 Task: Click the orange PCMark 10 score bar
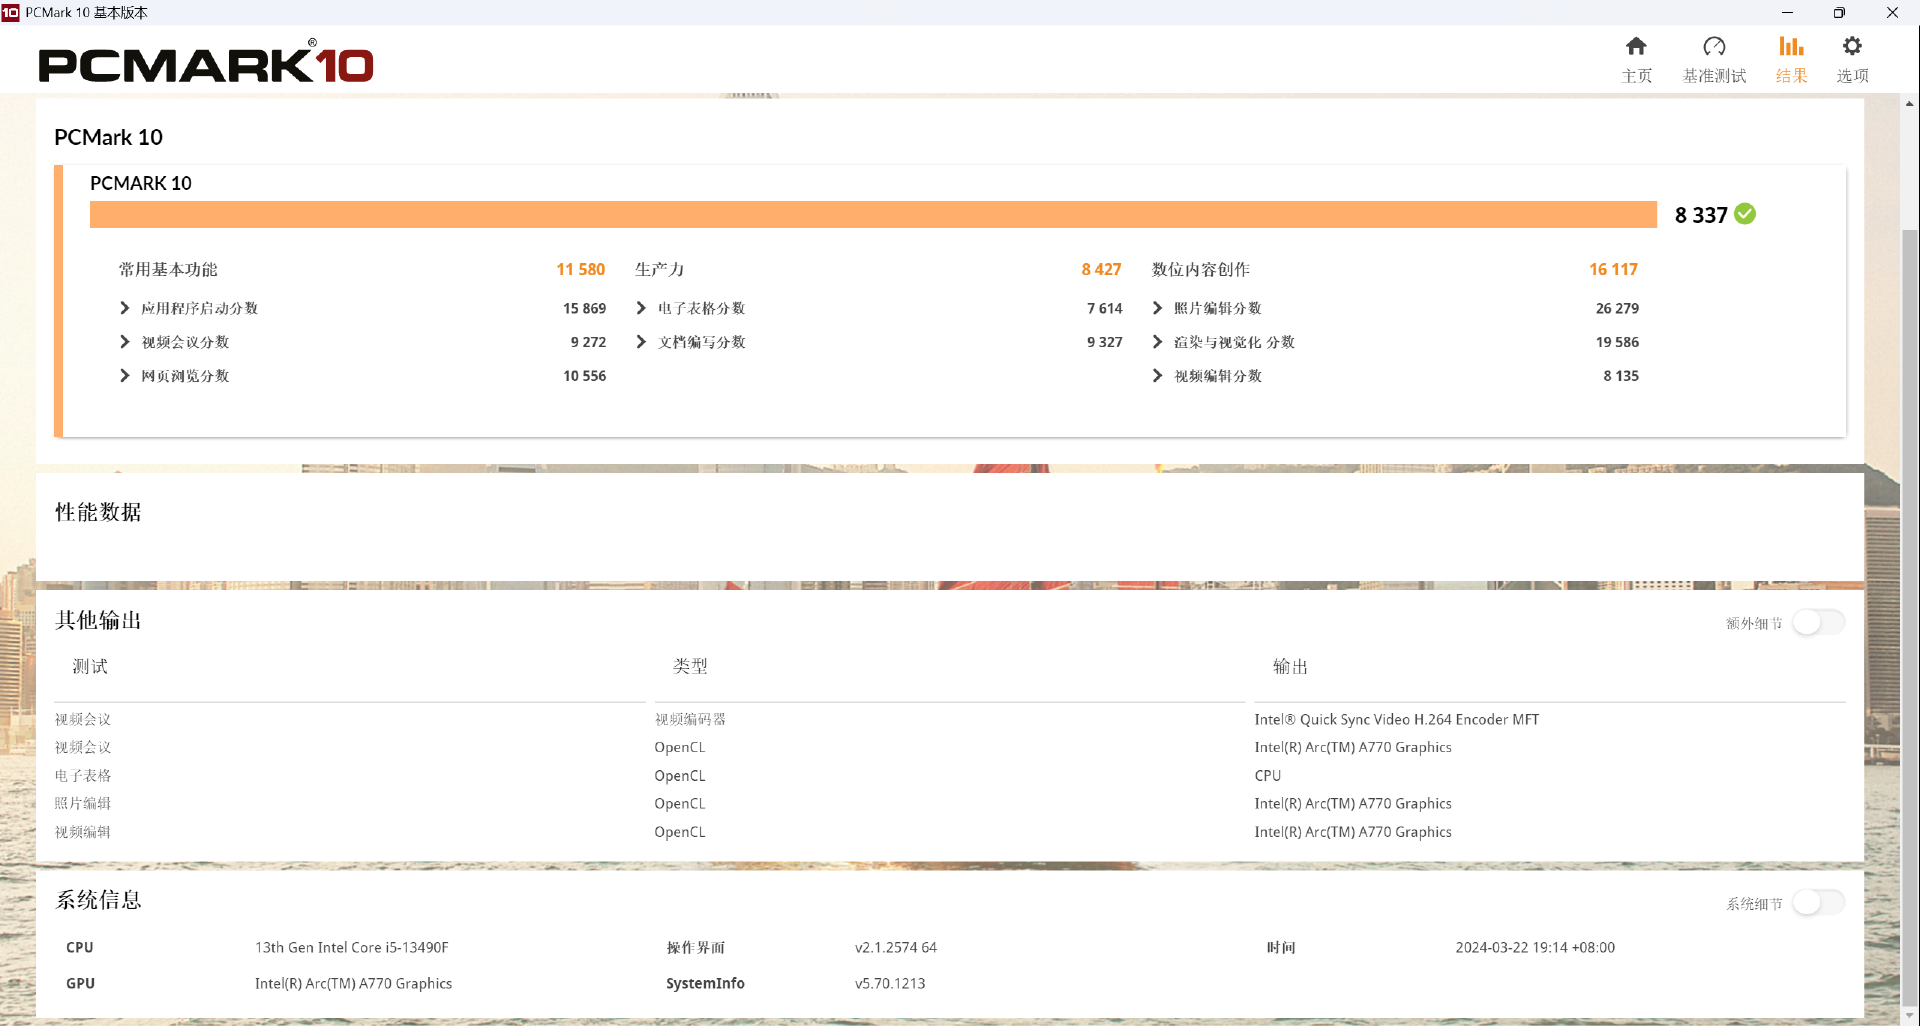pyautogui.click(x=873, y=215)
